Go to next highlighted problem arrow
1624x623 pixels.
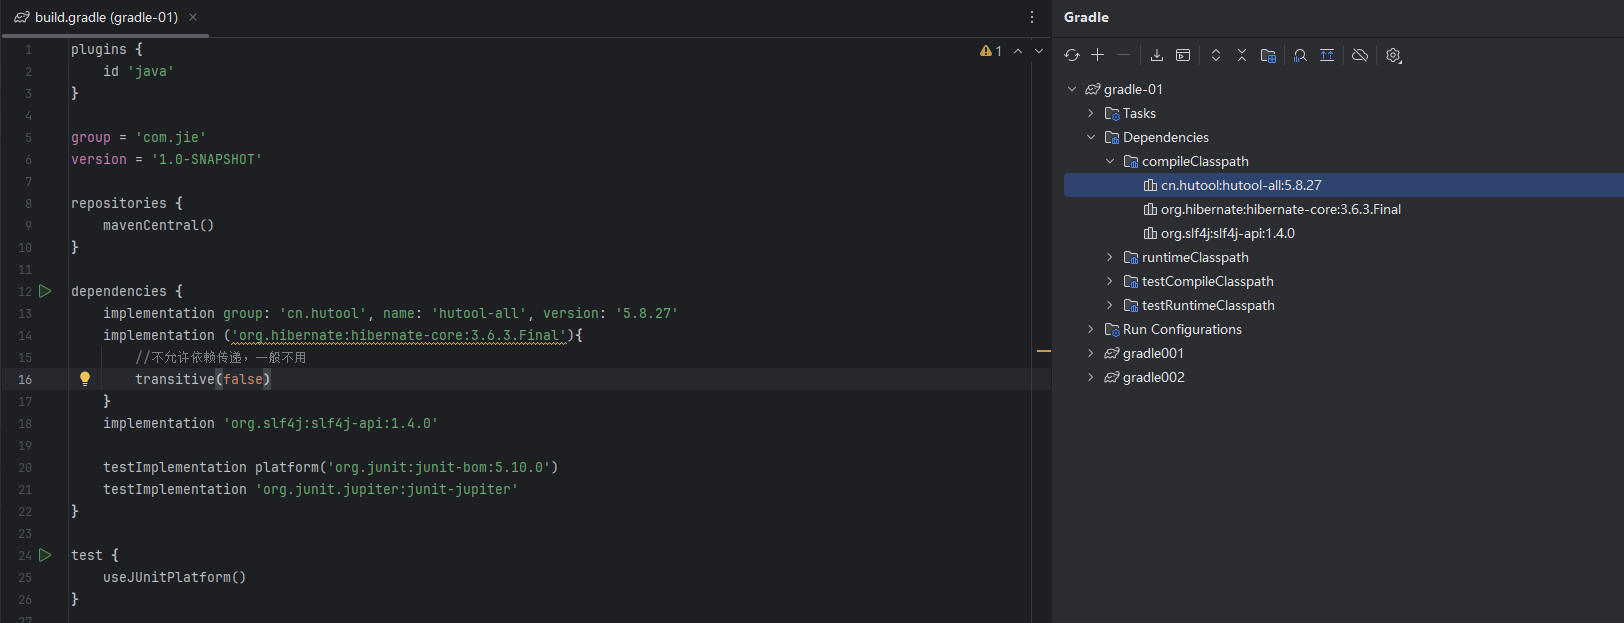tap(1039, 51)
